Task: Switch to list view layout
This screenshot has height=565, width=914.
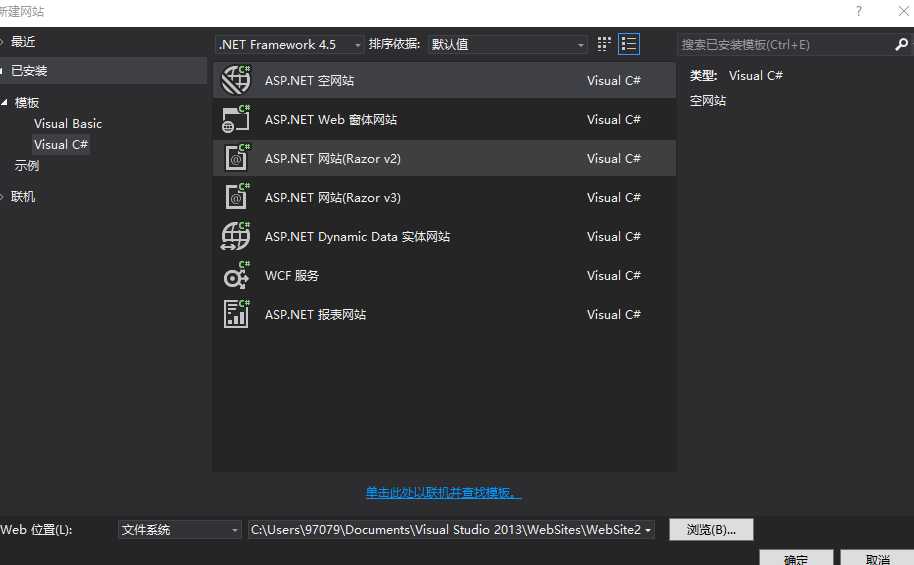Action: [629, 44]
